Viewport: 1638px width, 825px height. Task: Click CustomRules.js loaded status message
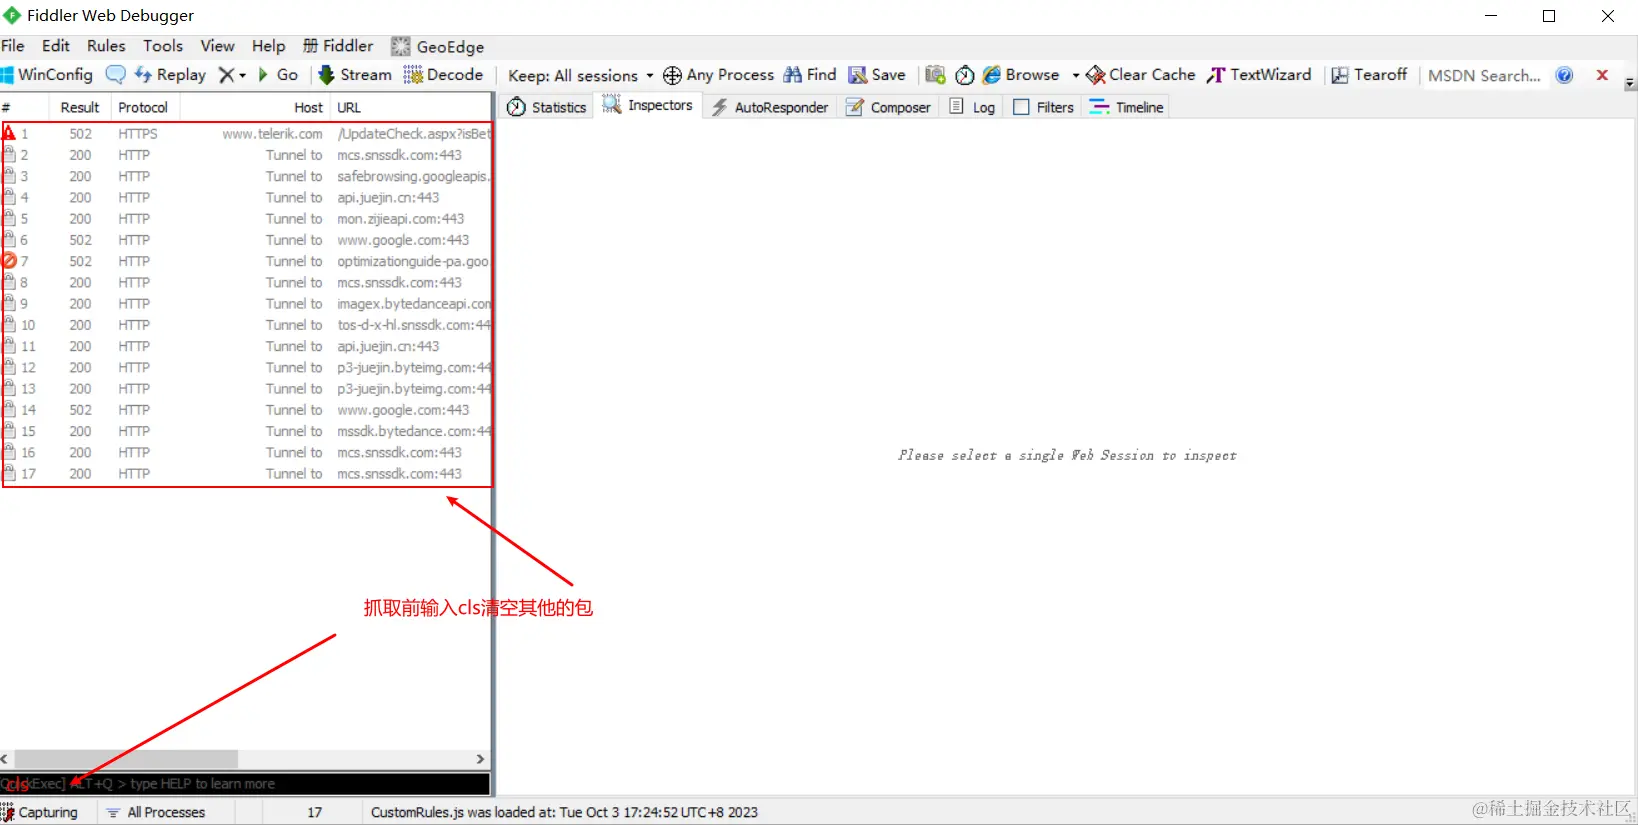[x=564, y=812]
